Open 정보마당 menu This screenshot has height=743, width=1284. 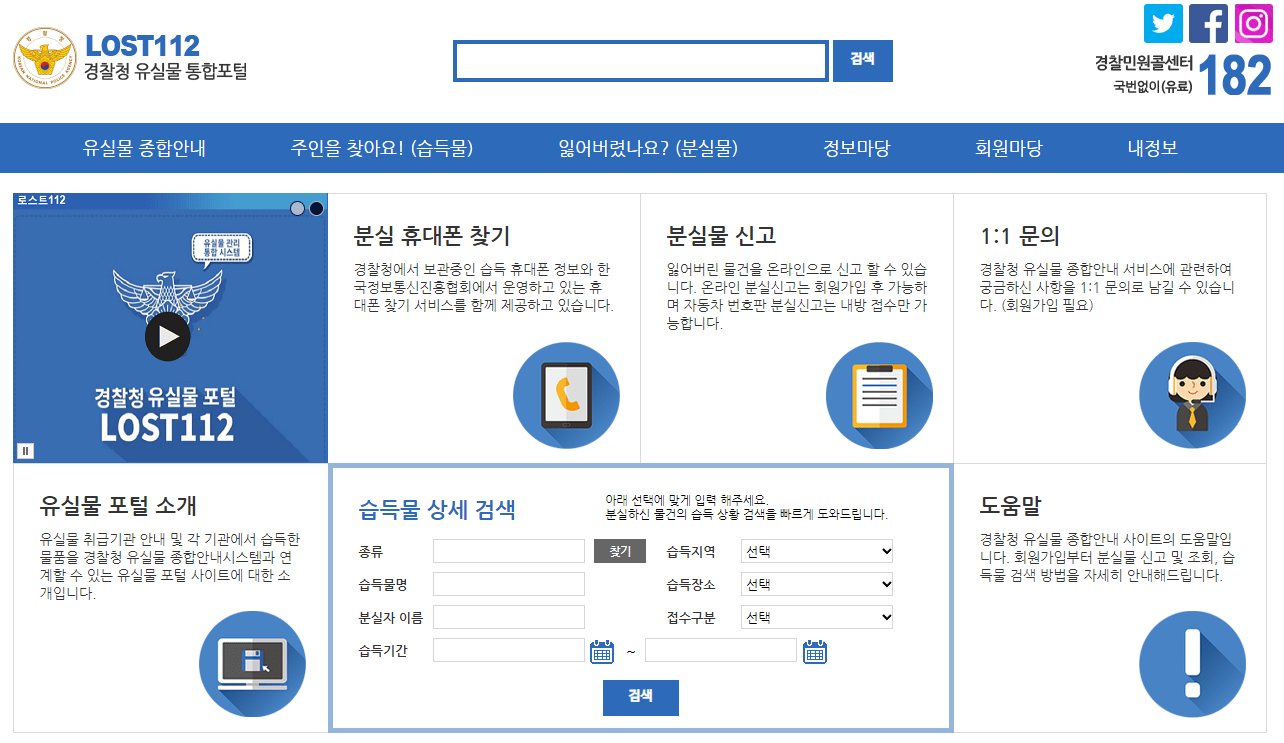point(856,148)
